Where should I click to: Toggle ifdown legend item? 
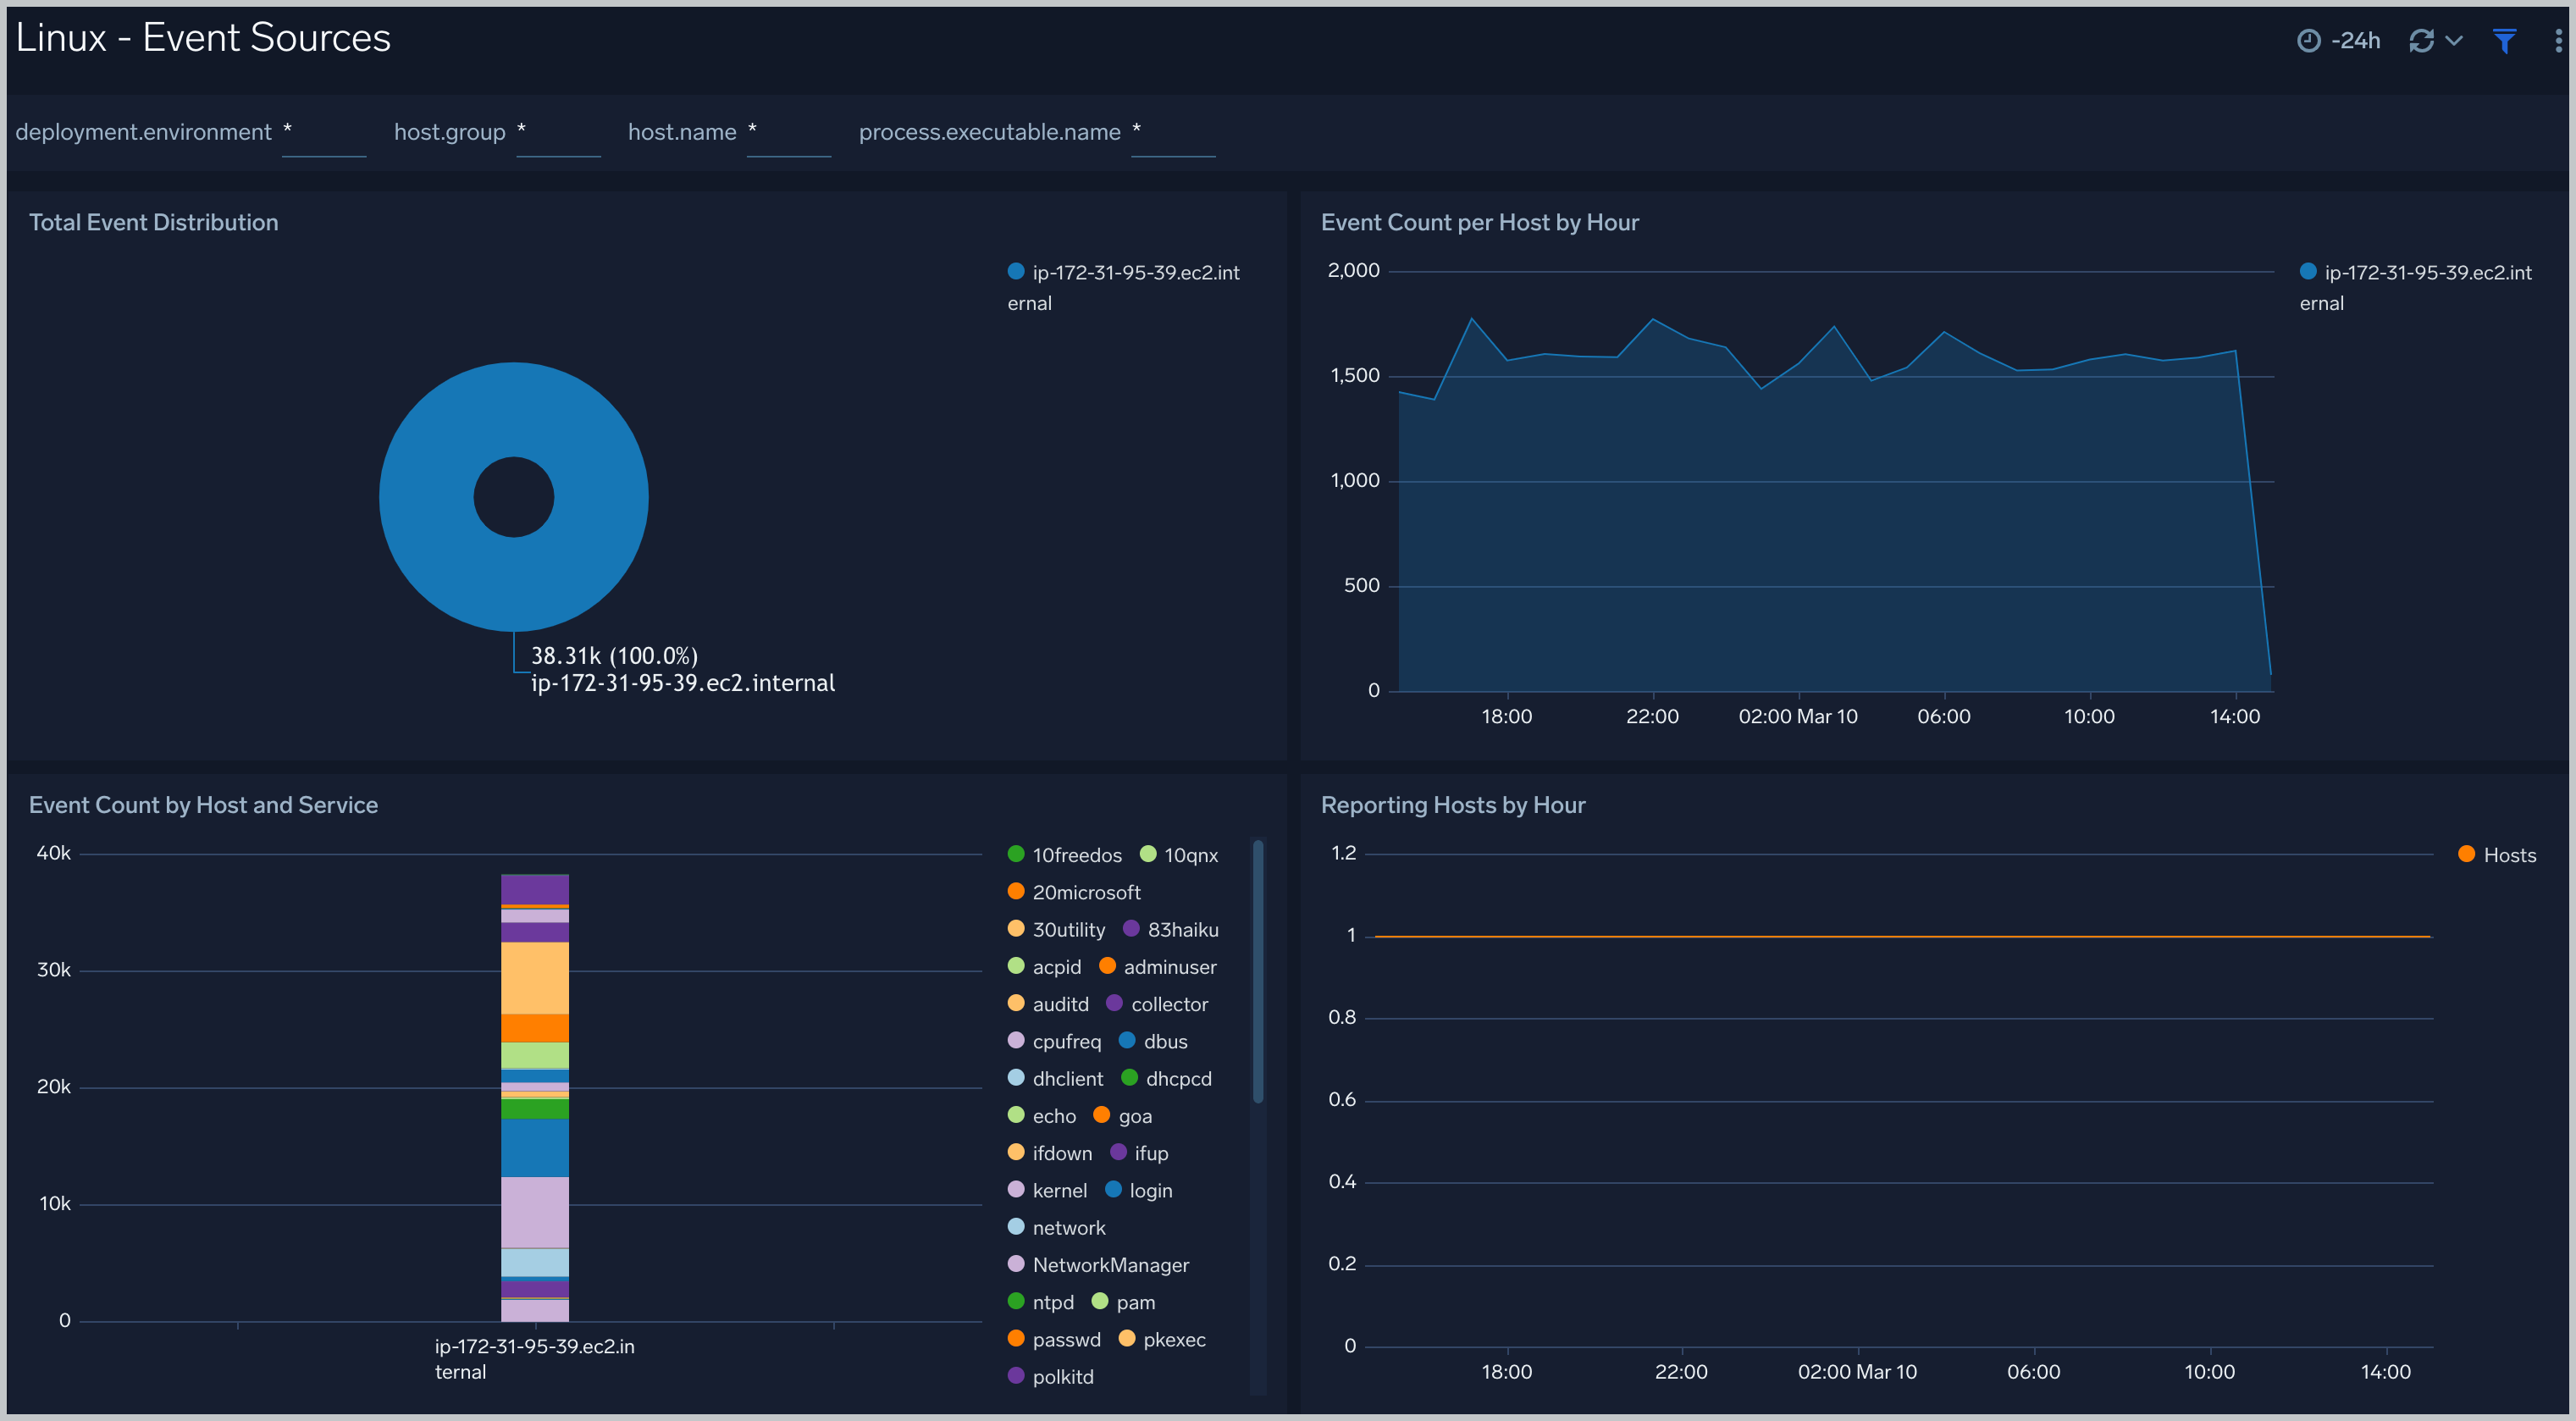(x=1050, y=1153)
